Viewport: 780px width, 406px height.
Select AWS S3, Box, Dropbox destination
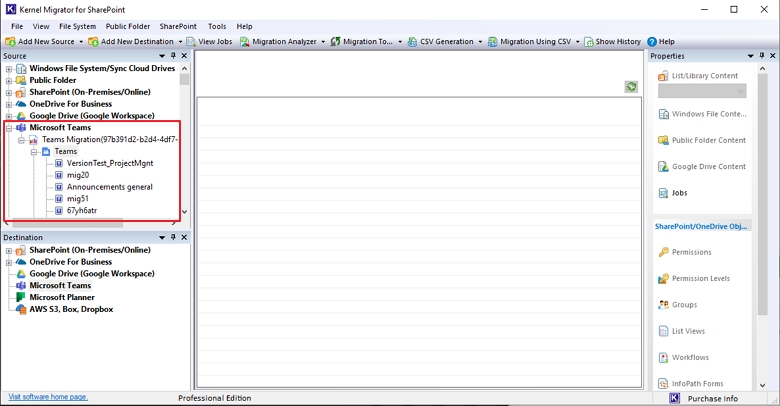(71, 309)
